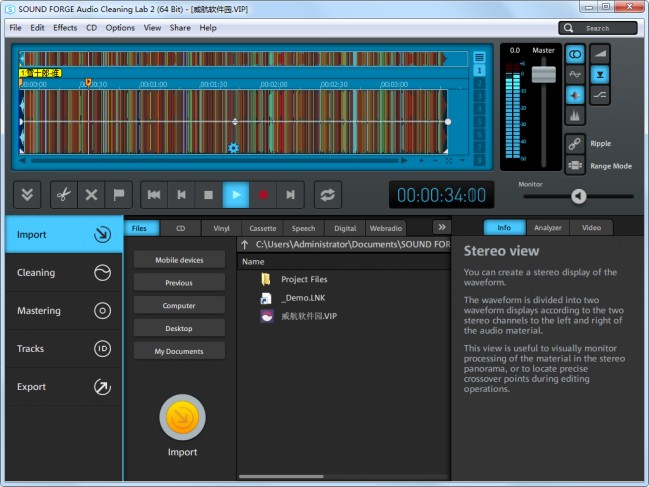Switch to the Speech tab
The image size is (649, 487).
[303, 228]
